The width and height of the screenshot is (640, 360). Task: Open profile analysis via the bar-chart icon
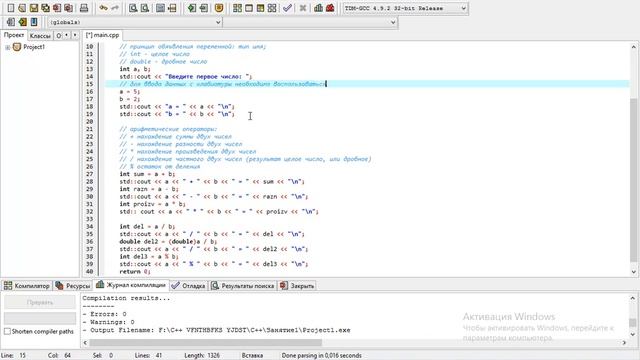[318, 8]
